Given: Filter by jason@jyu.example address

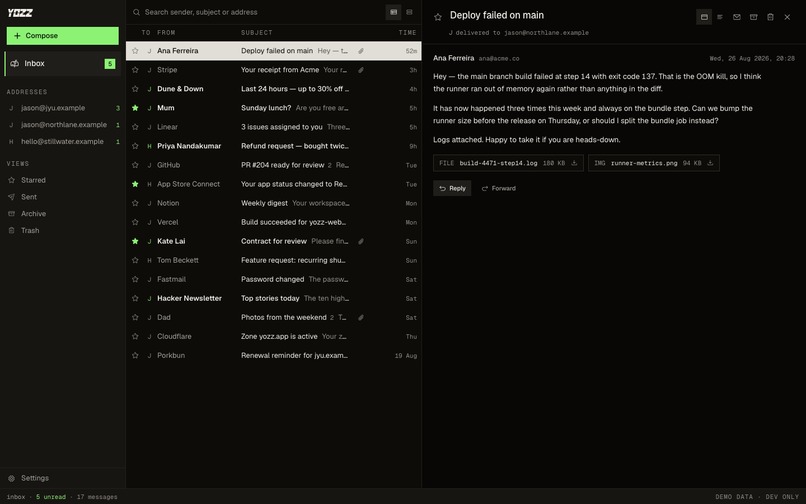Looking at the screenshot, I should [x=63, y=108].
